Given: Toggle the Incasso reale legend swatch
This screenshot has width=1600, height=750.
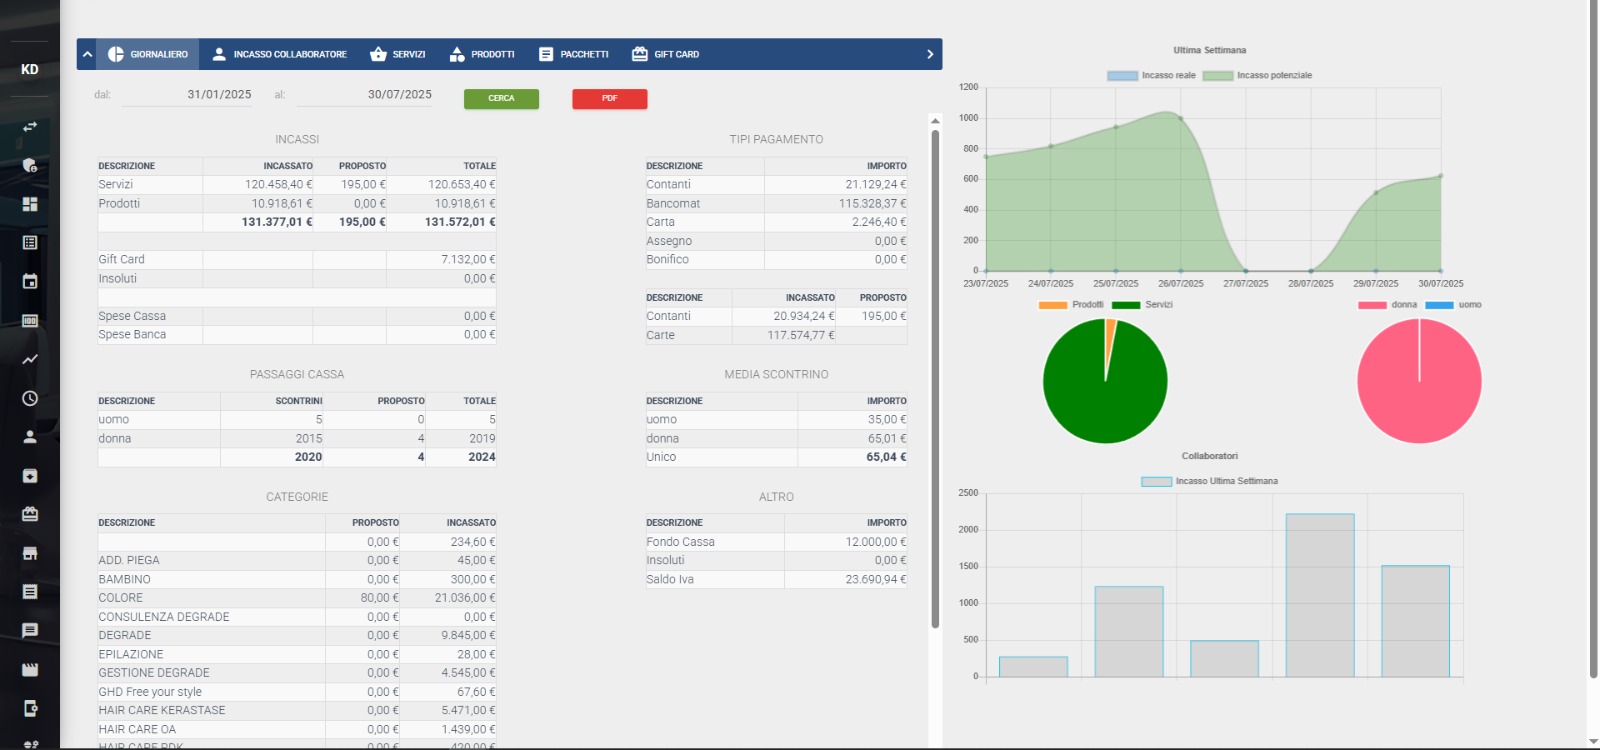Looking at the screenshot, I should tap(1122, 75).
